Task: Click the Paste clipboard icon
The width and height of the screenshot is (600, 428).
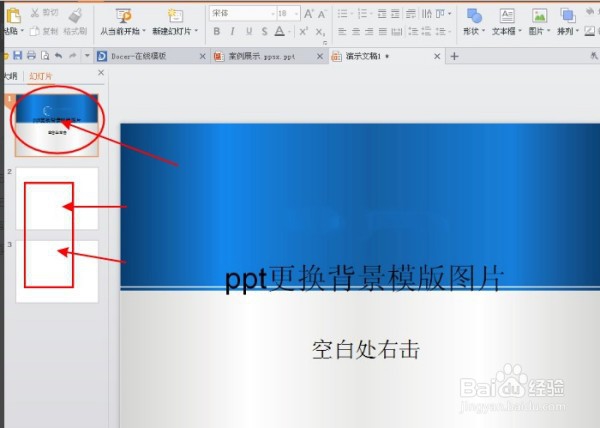Action: pos(13,16)
